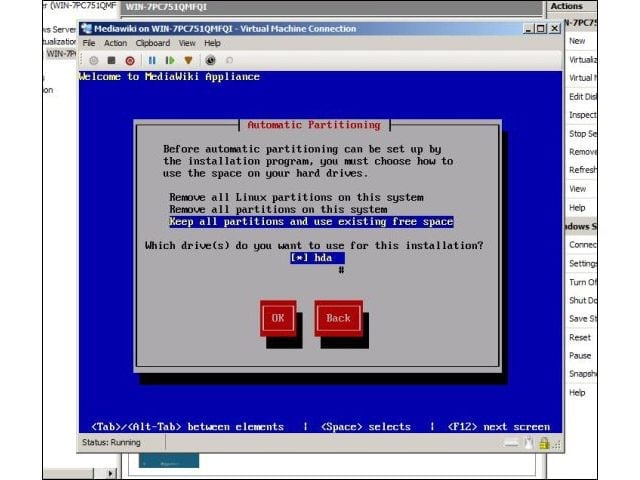Click Reset in the Actions pane

coord(580,338)
